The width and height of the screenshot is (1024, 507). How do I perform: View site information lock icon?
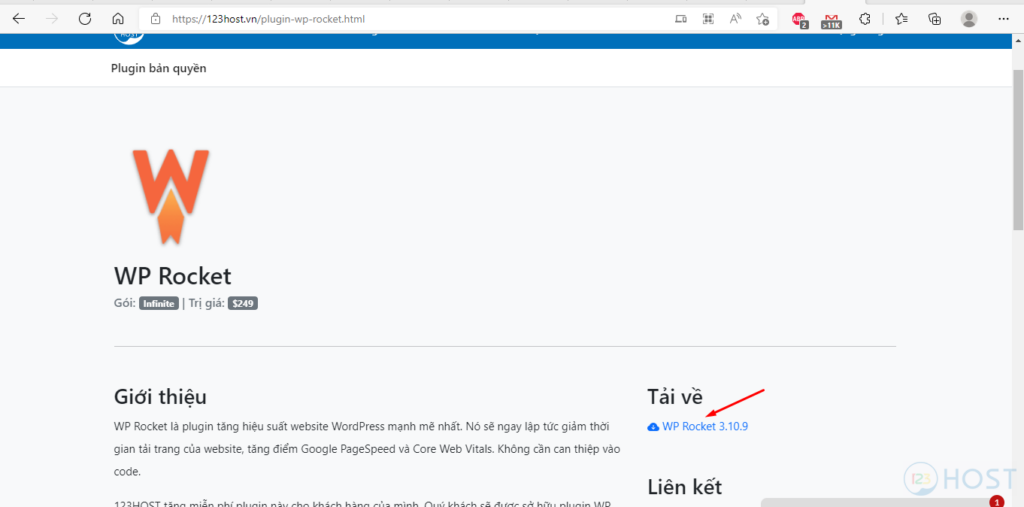click(x=155, y=19)
